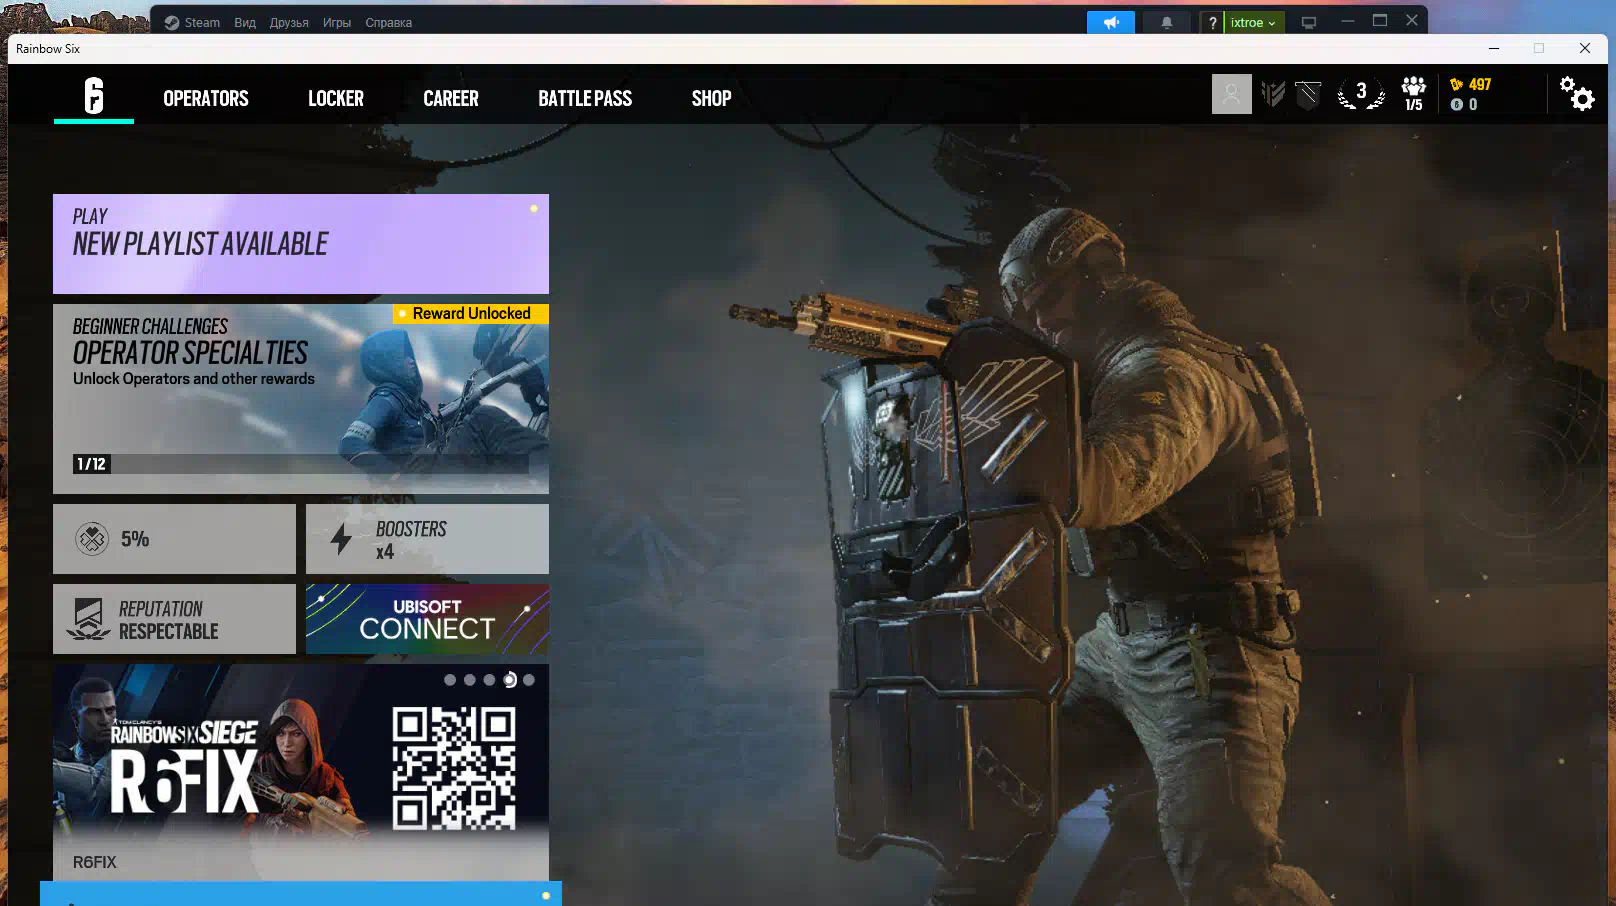Screen dimensions: 1616x906
Task: Click the Reward Unlocked label
Action: coord(471,314)
